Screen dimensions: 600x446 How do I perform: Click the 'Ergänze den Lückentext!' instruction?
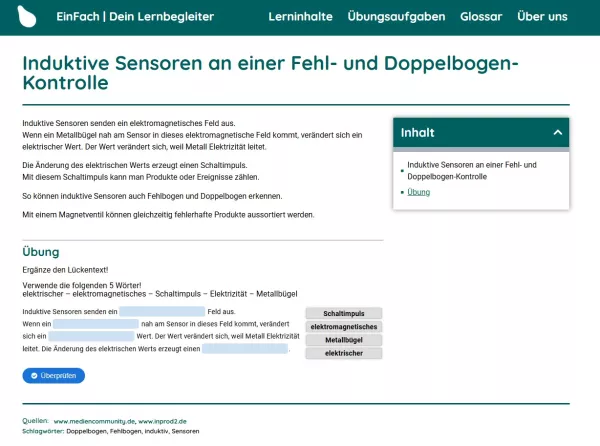coord(65,270)
